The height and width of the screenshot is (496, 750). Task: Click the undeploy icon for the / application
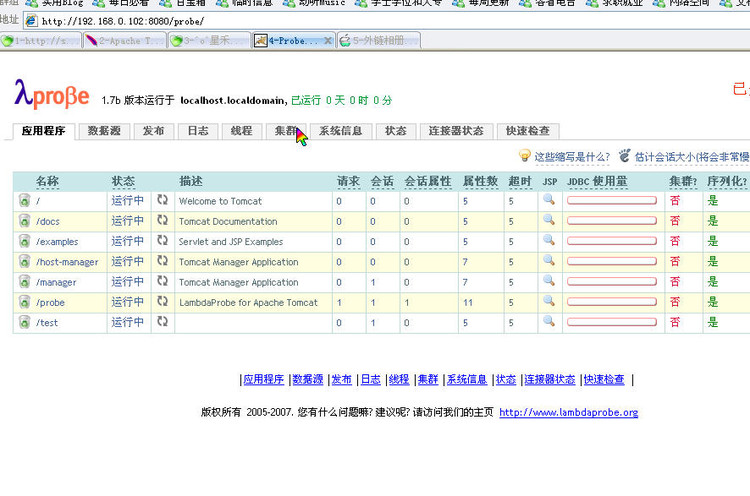24,200
